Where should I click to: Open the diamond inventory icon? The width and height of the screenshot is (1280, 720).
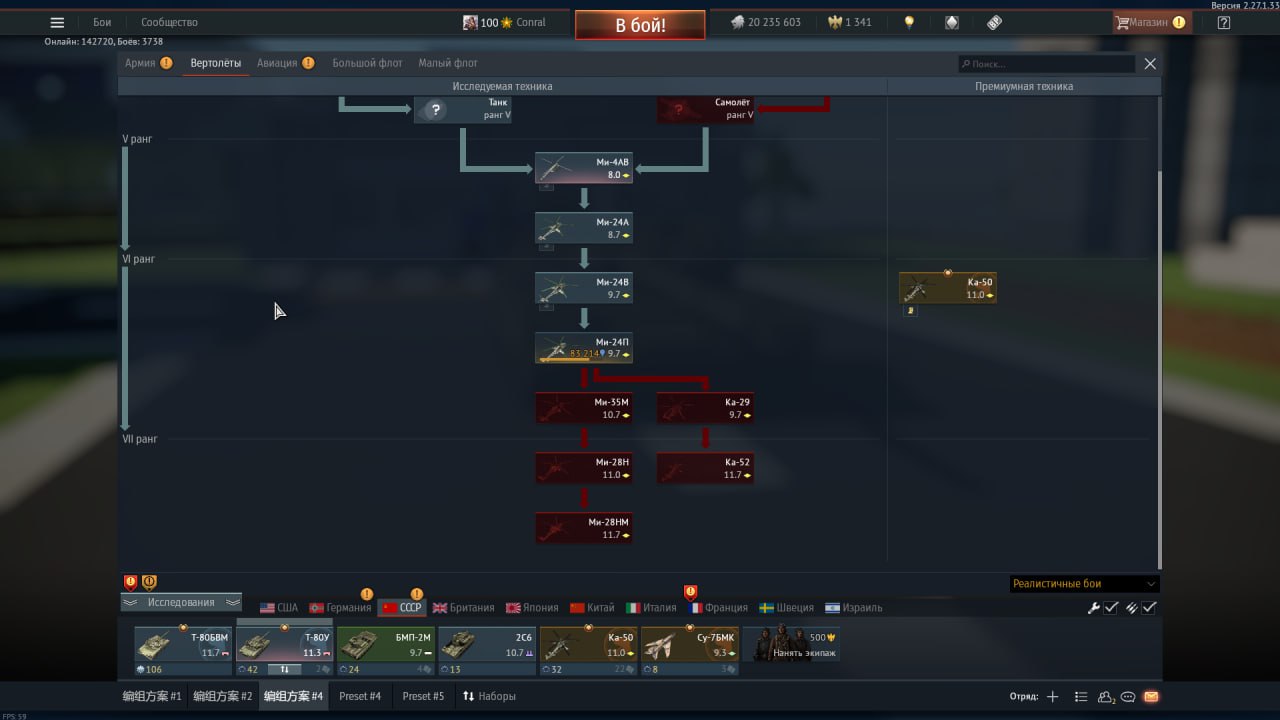952,22
